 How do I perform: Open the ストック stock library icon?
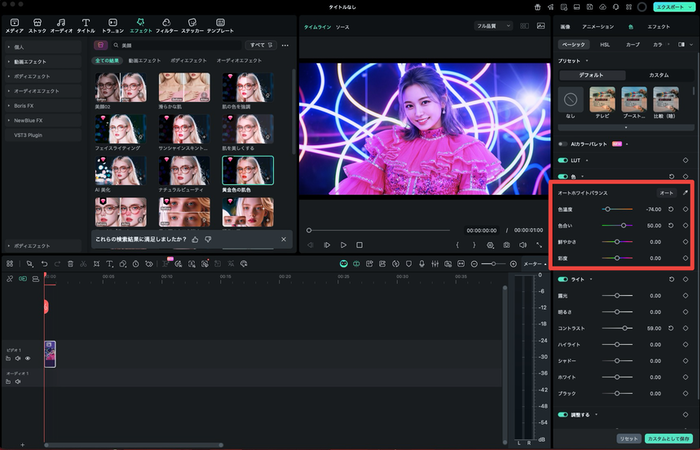pos(37,25)
